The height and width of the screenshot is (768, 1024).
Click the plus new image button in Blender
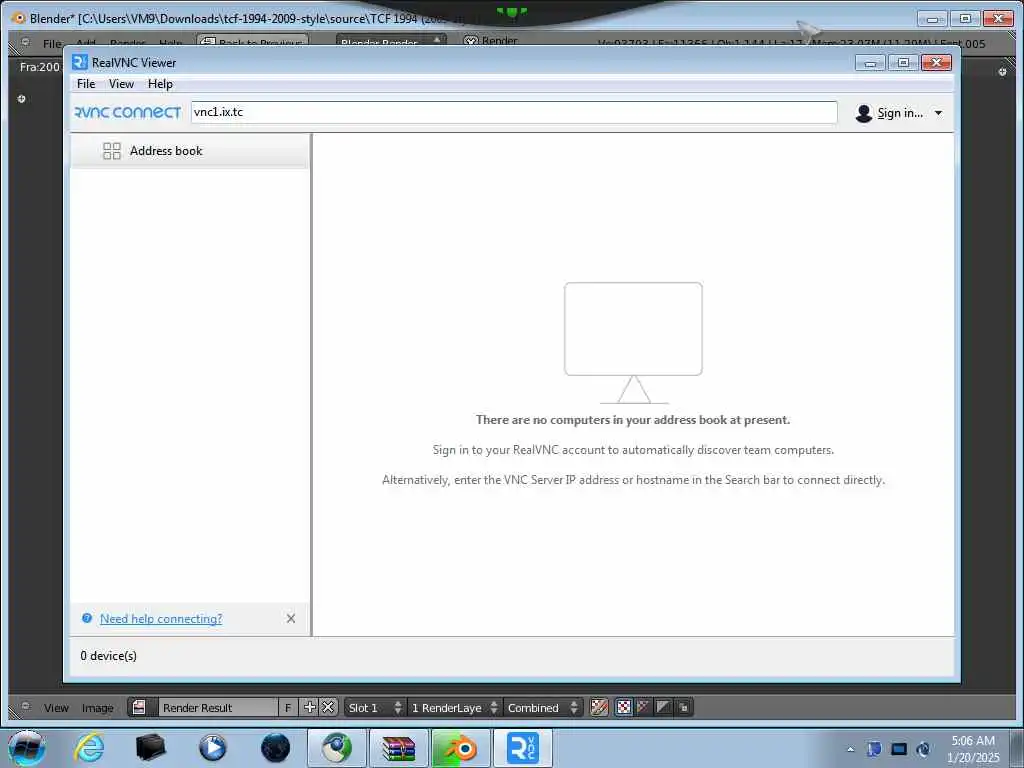[310, 707]
